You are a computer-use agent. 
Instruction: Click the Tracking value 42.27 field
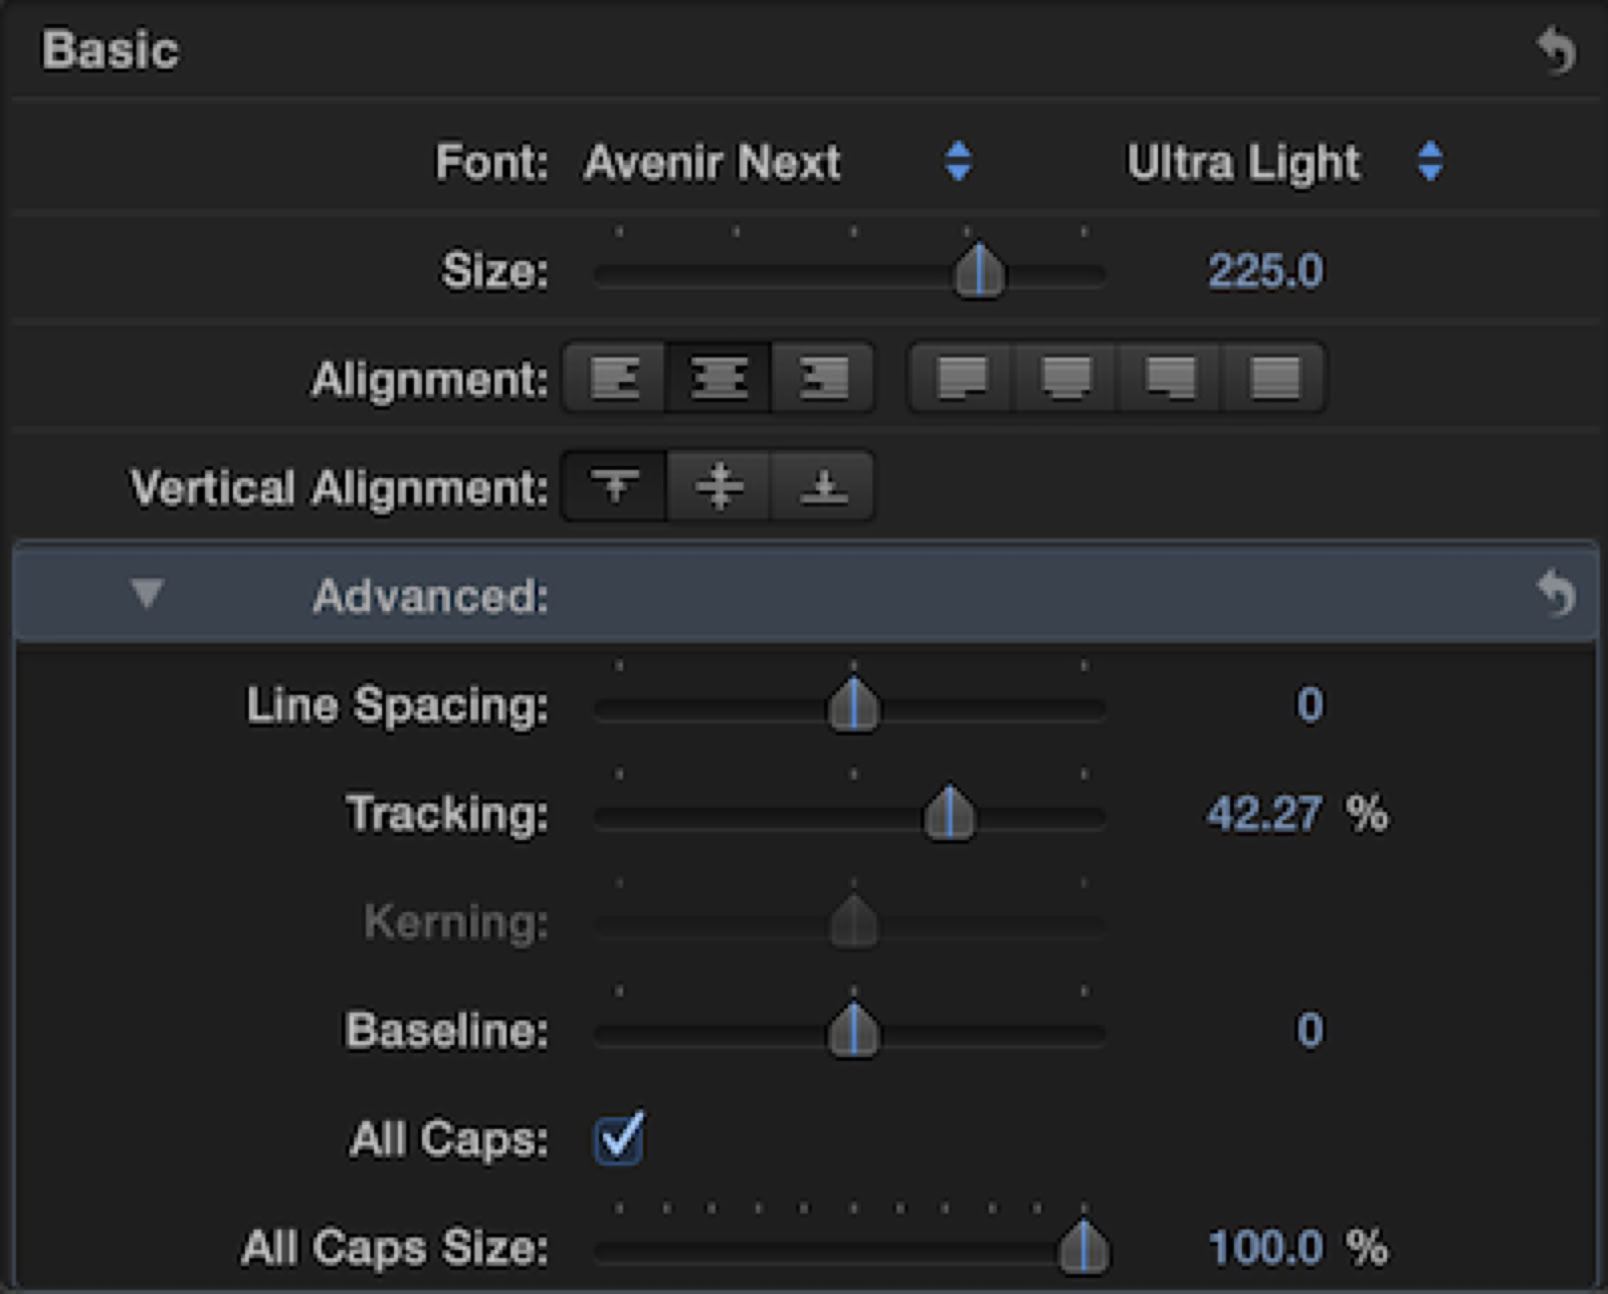coord(1264,814)
